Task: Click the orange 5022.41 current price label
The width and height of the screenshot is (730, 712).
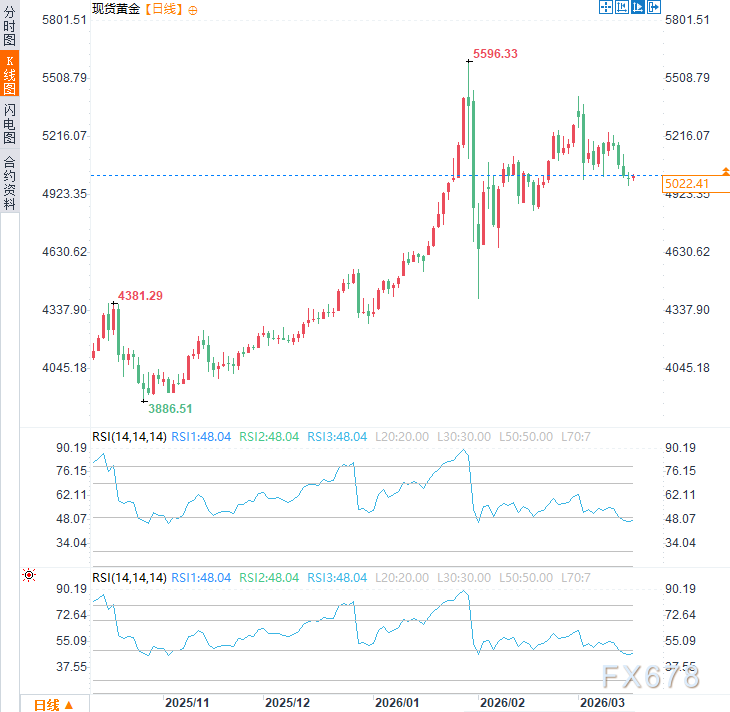Action: coord(686,184)
